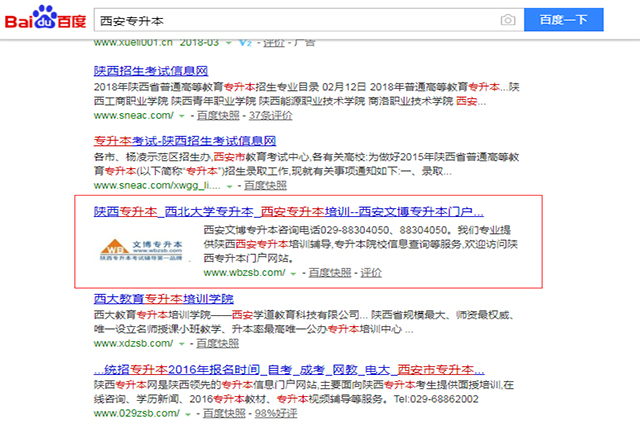Expand dropdown arrow next to www.xdzsb.com/
This screenshot has width=640, height=426.
point(182,344)
